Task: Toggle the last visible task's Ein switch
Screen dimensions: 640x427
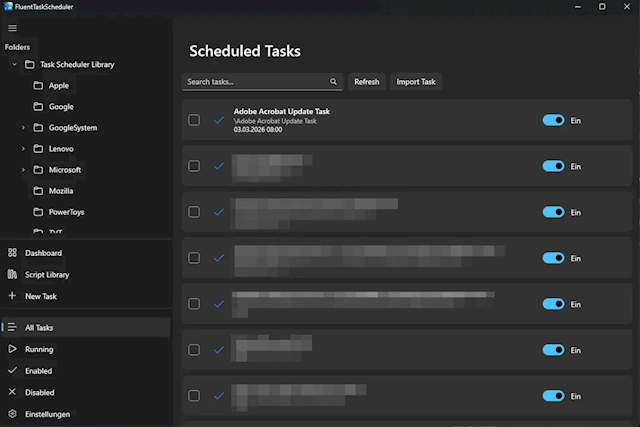Action: (553, 396)
